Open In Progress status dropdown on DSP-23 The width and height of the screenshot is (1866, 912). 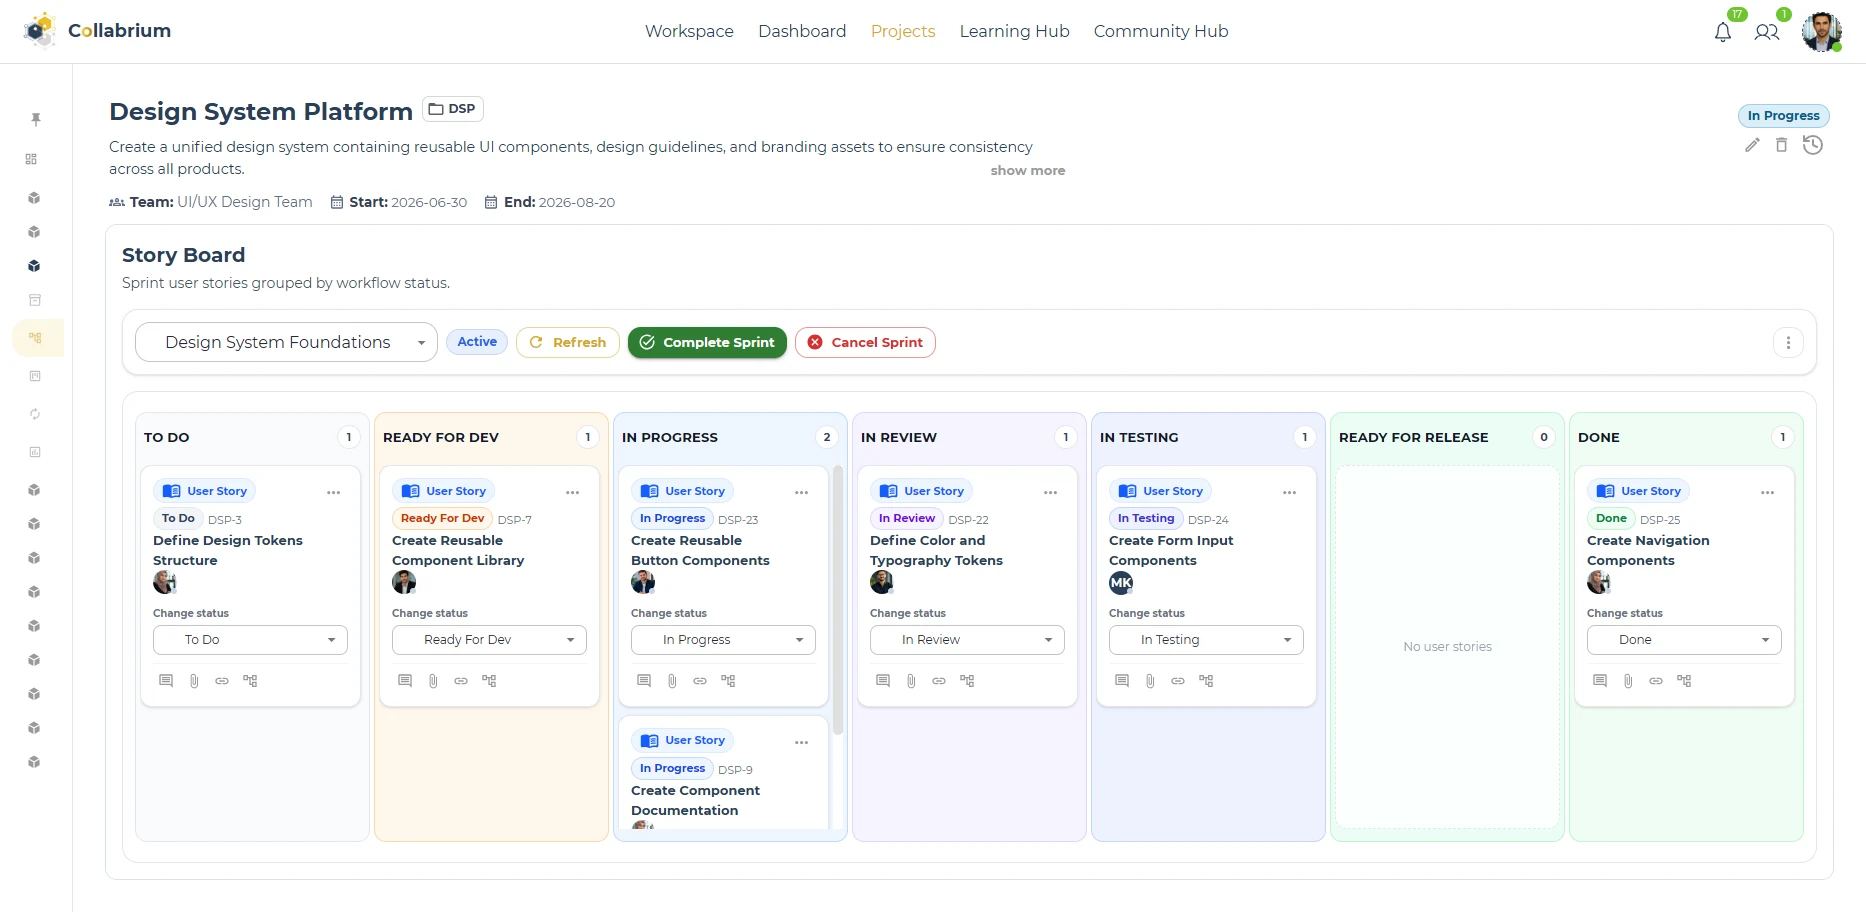tap(723, 640)
